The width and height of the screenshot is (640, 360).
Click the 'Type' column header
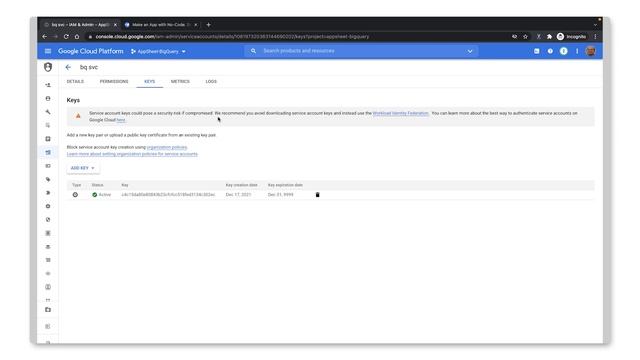pos(77,185)
